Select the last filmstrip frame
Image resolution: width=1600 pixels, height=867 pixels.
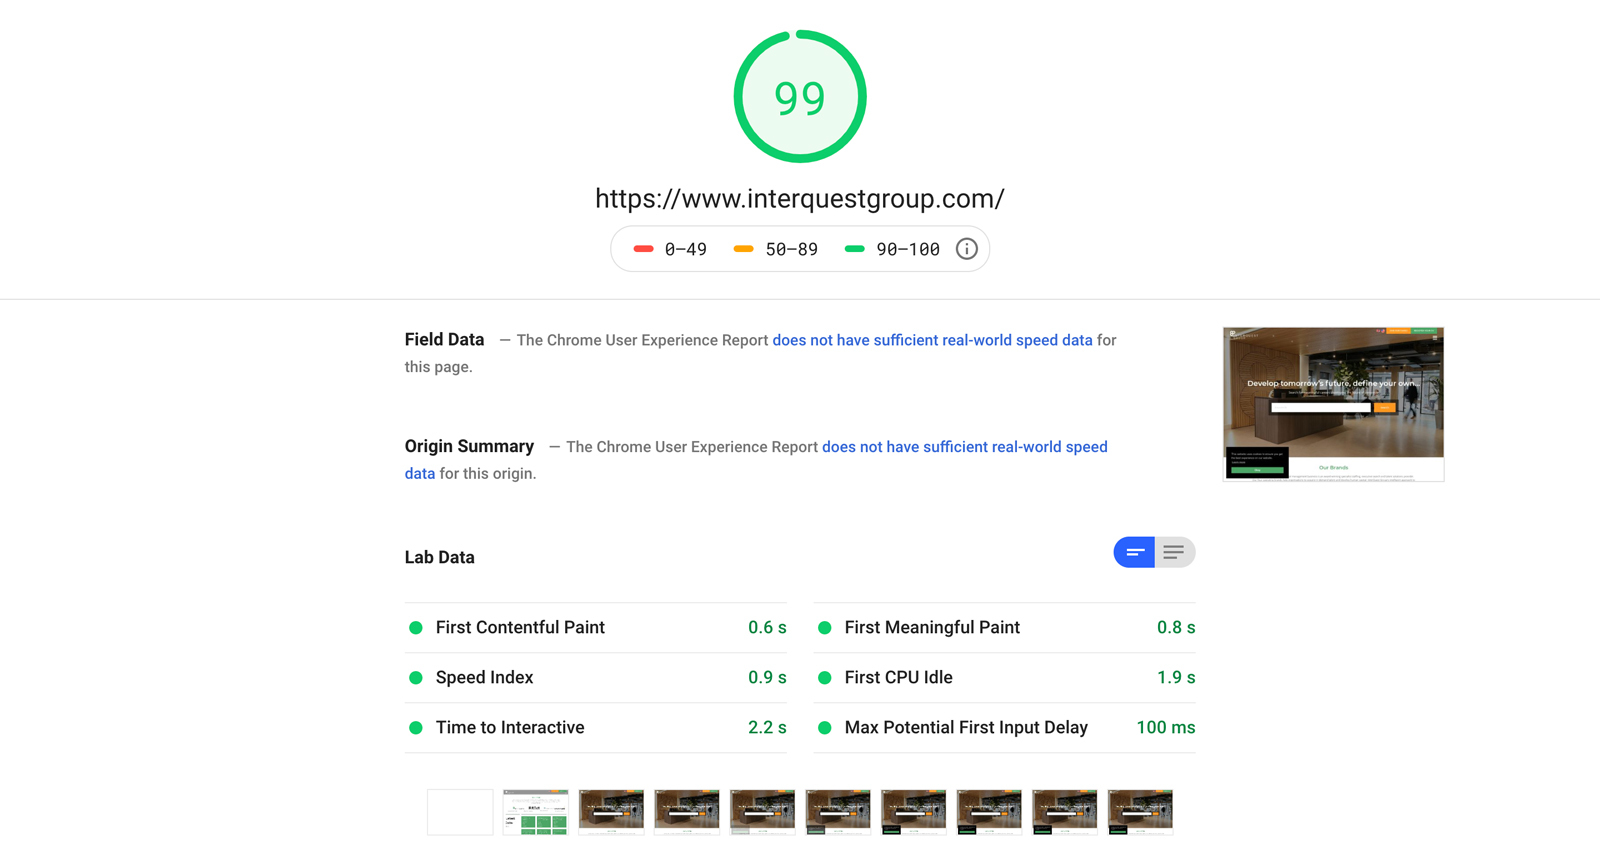[x=1140, y=812]
